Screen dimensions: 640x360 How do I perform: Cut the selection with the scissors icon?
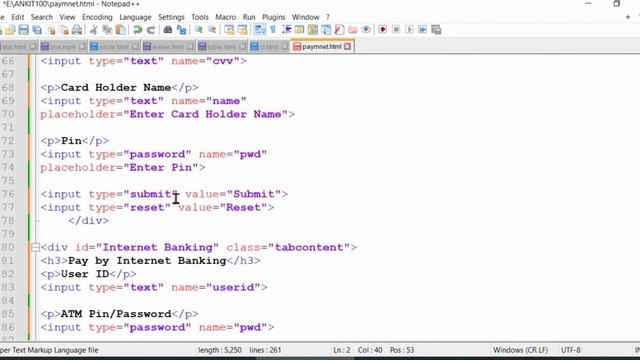tap(94, 30)
